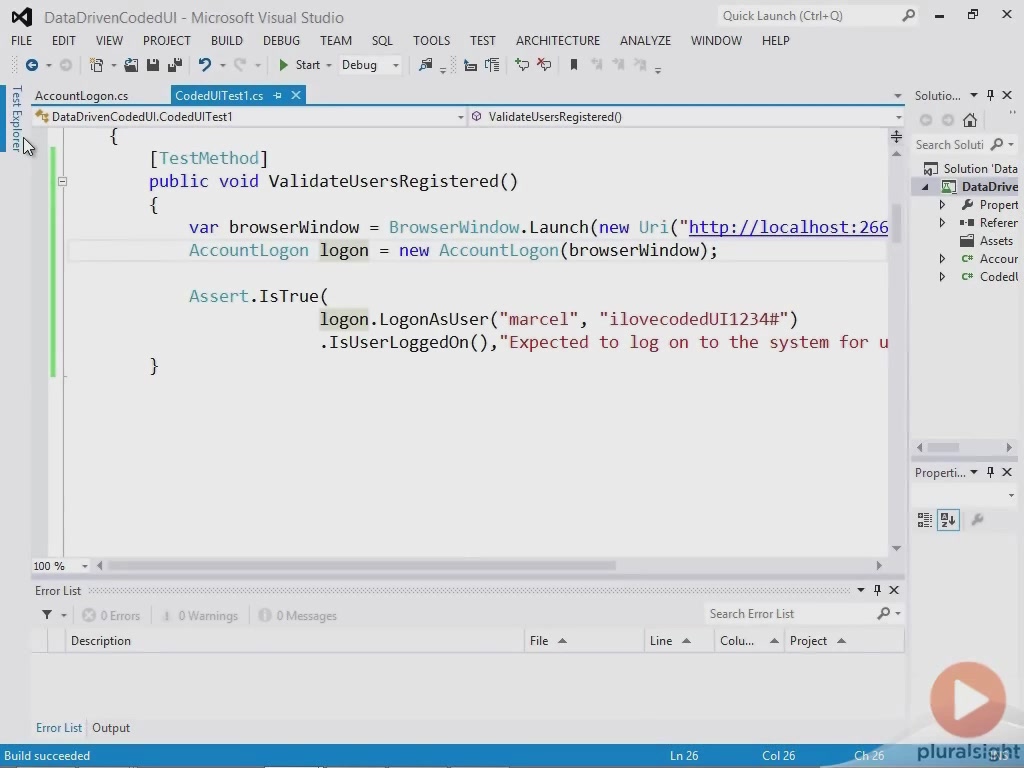Select the Error List bottom tab
Image resolution: width=1024 pixels, height=768 pixels.
[59, 728]
